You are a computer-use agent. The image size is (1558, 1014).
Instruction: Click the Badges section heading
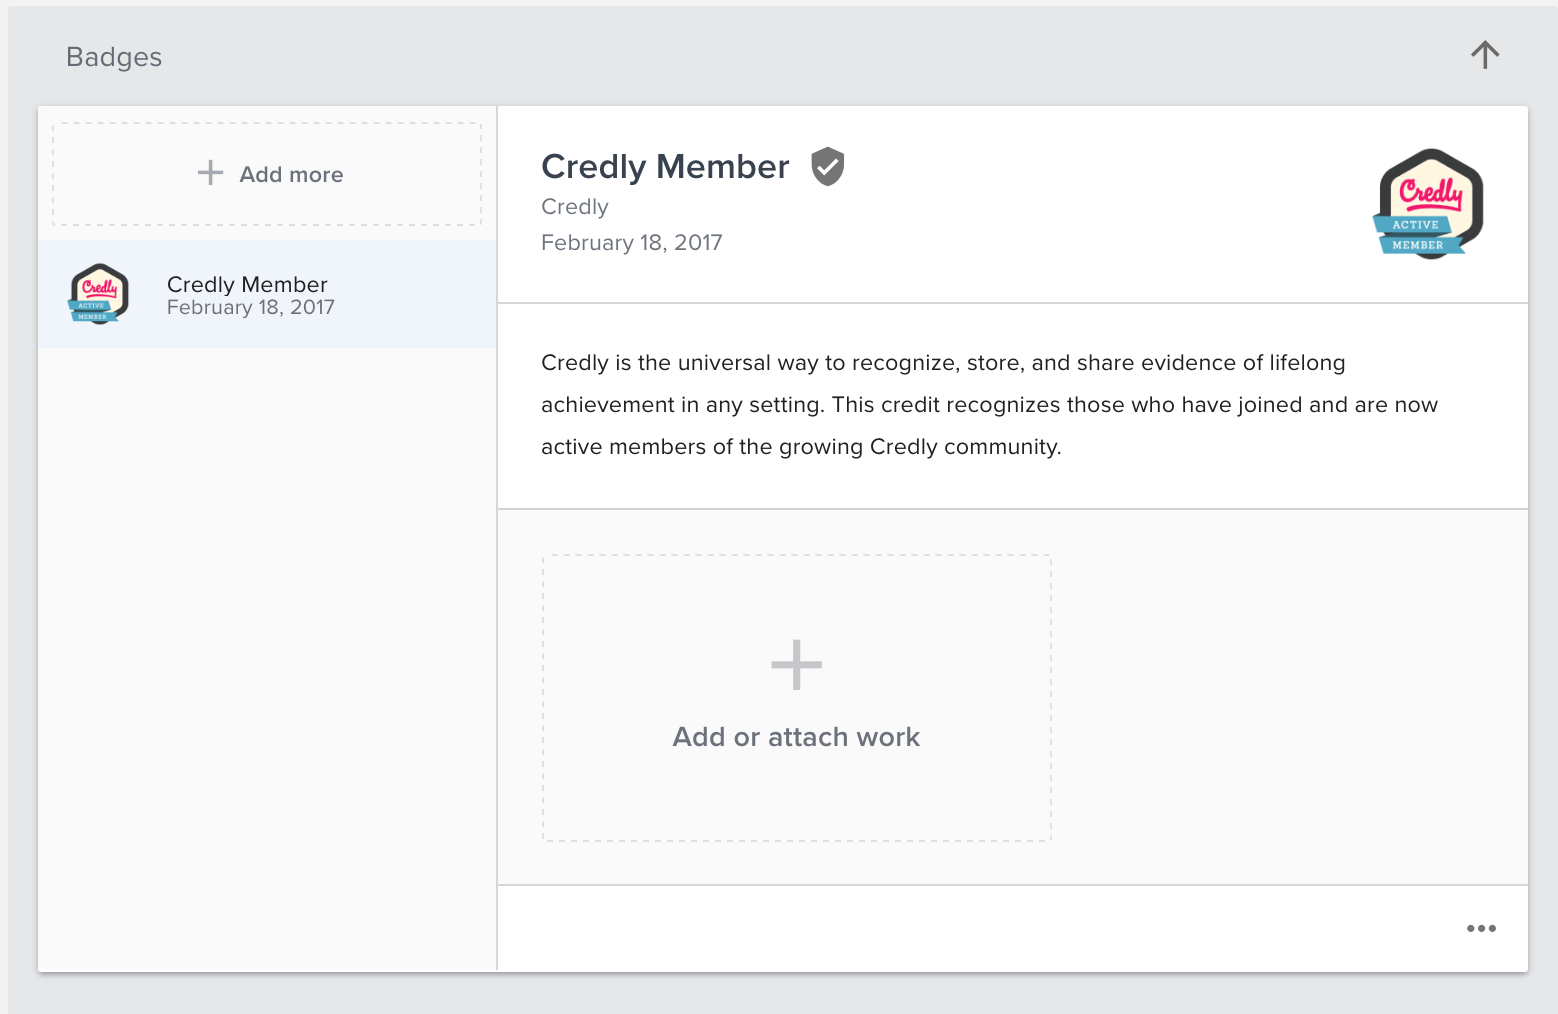(x=114, y=57)
